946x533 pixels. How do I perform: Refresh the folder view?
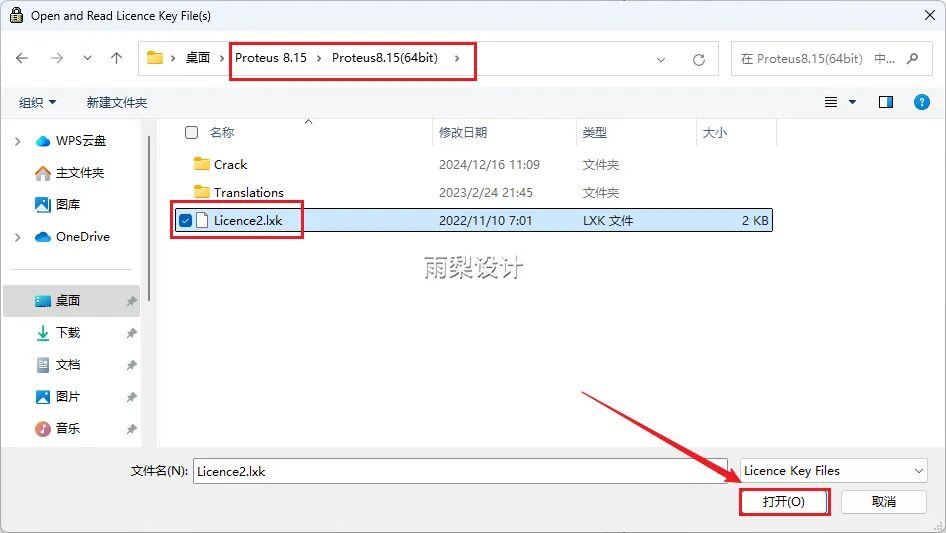699,59
